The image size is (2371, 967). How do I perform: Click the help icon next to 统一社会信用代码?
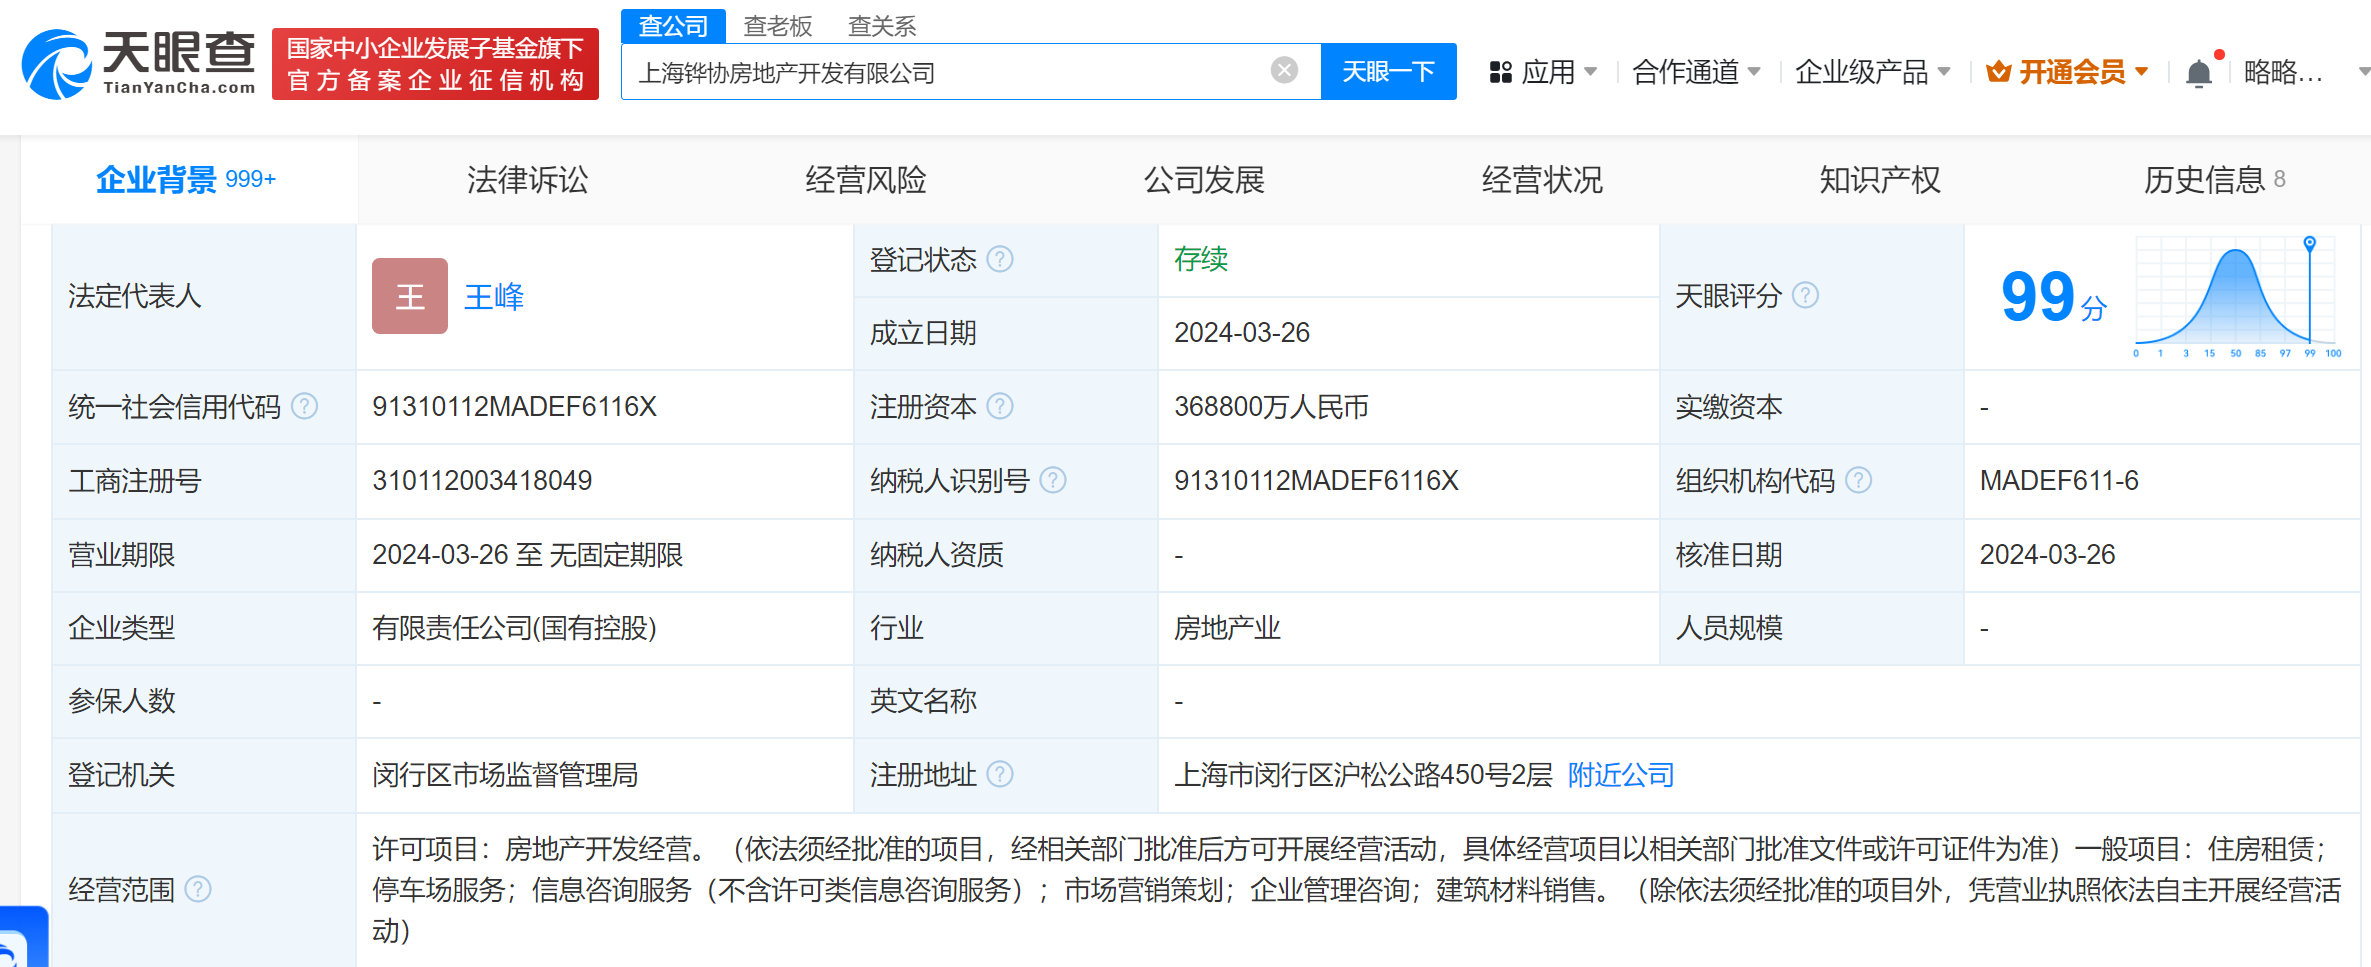[x=304, y=406]
